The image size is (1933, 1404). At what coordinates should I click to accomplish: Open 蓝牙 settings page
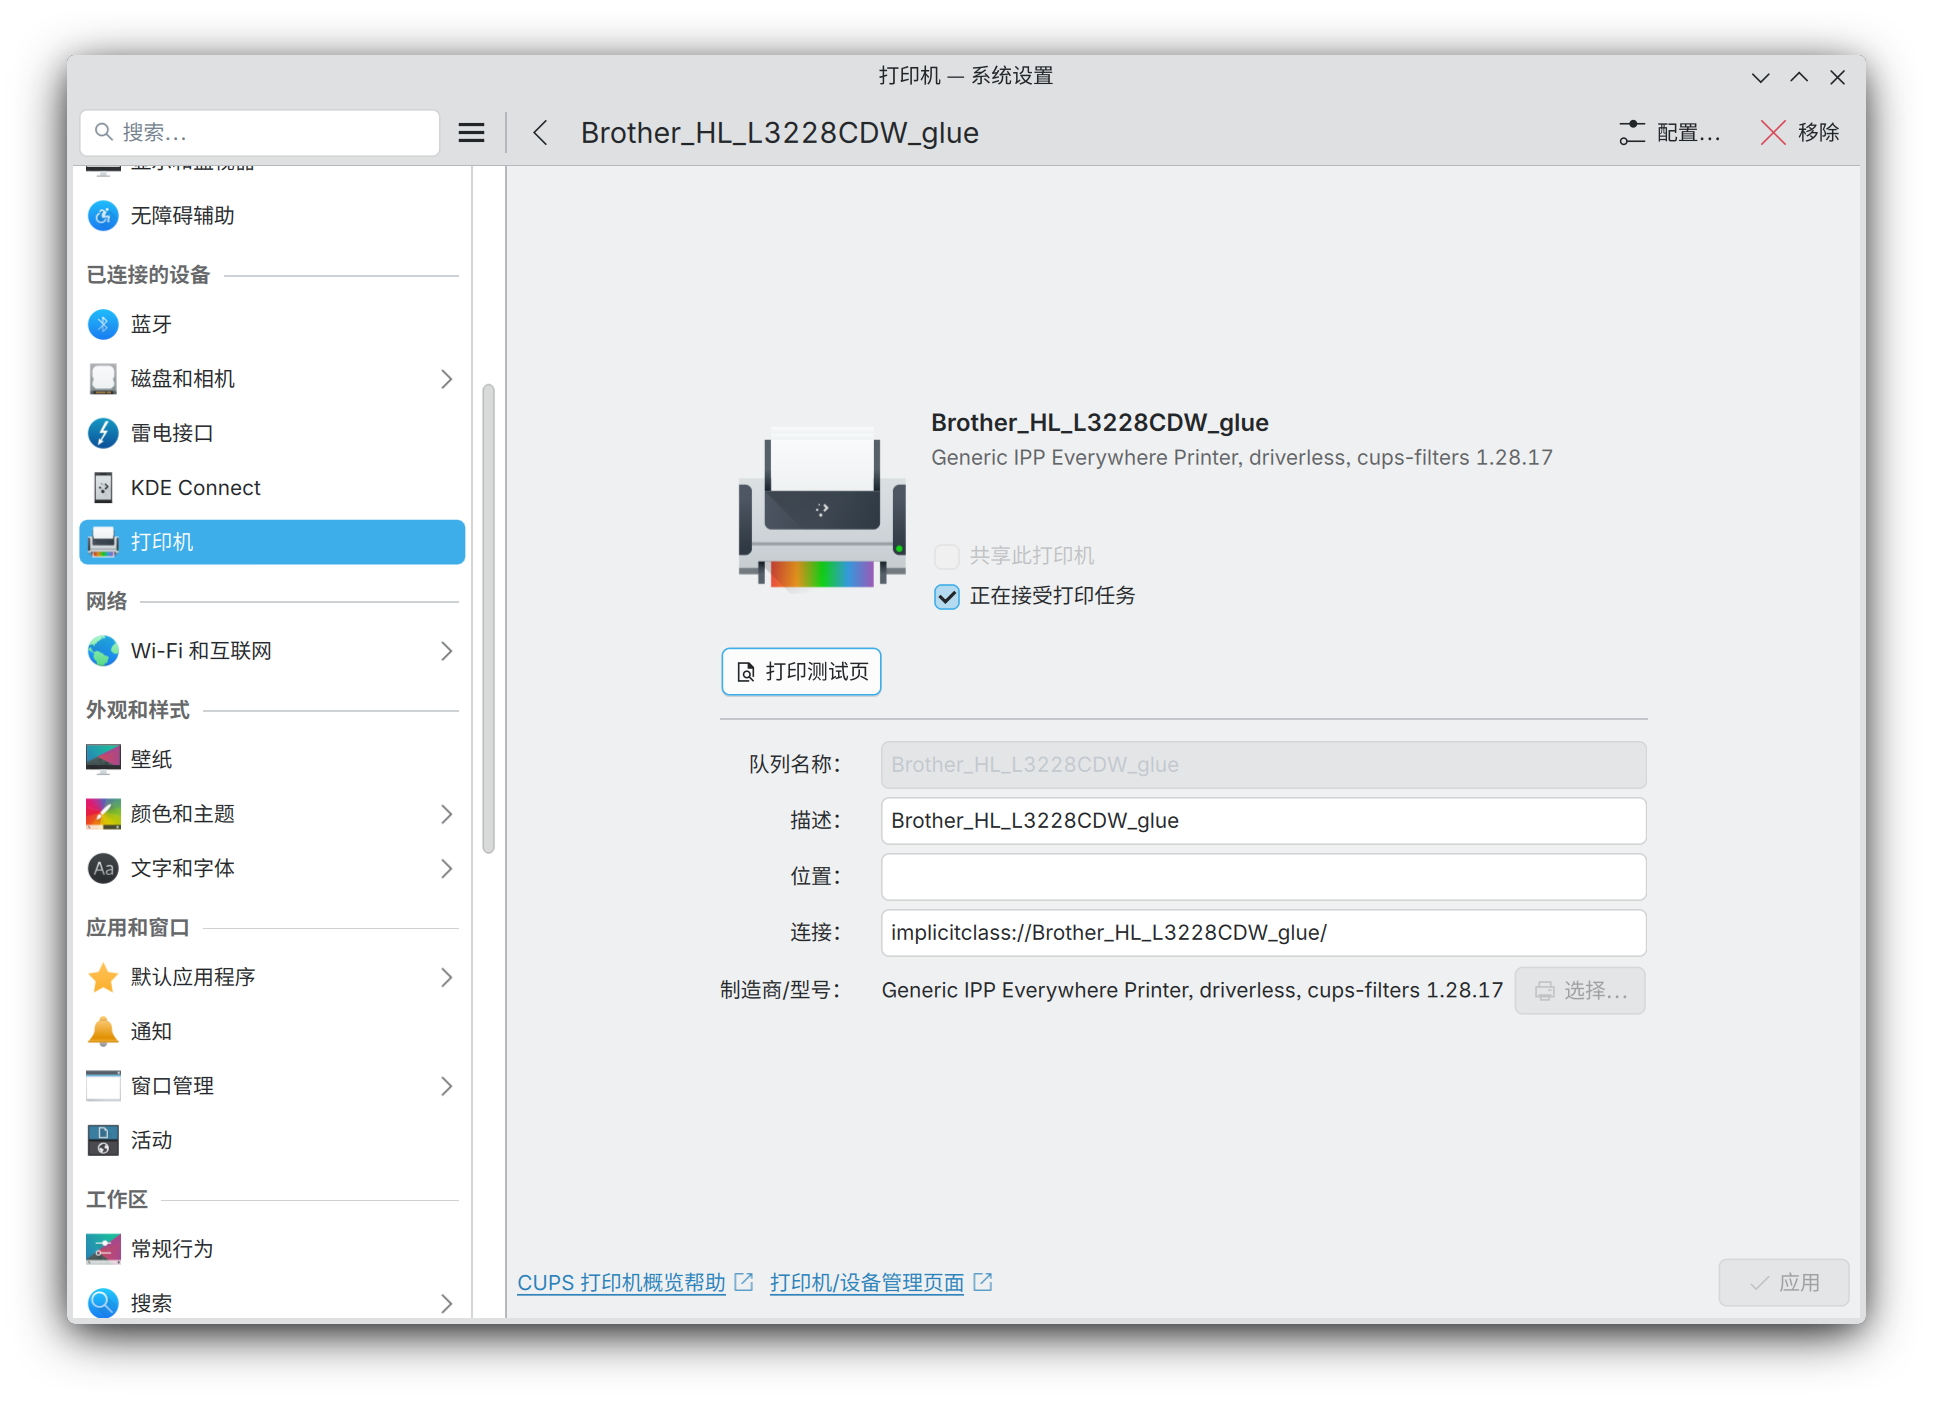272,325
